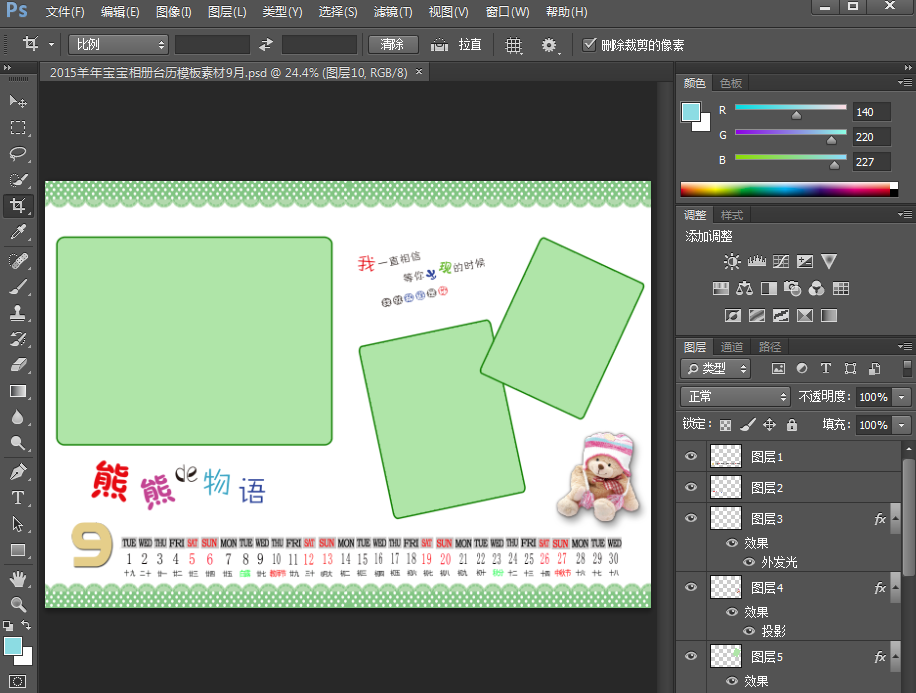Select the Pen tool
The height and width of the screenshot is (693, 916).
18,471
